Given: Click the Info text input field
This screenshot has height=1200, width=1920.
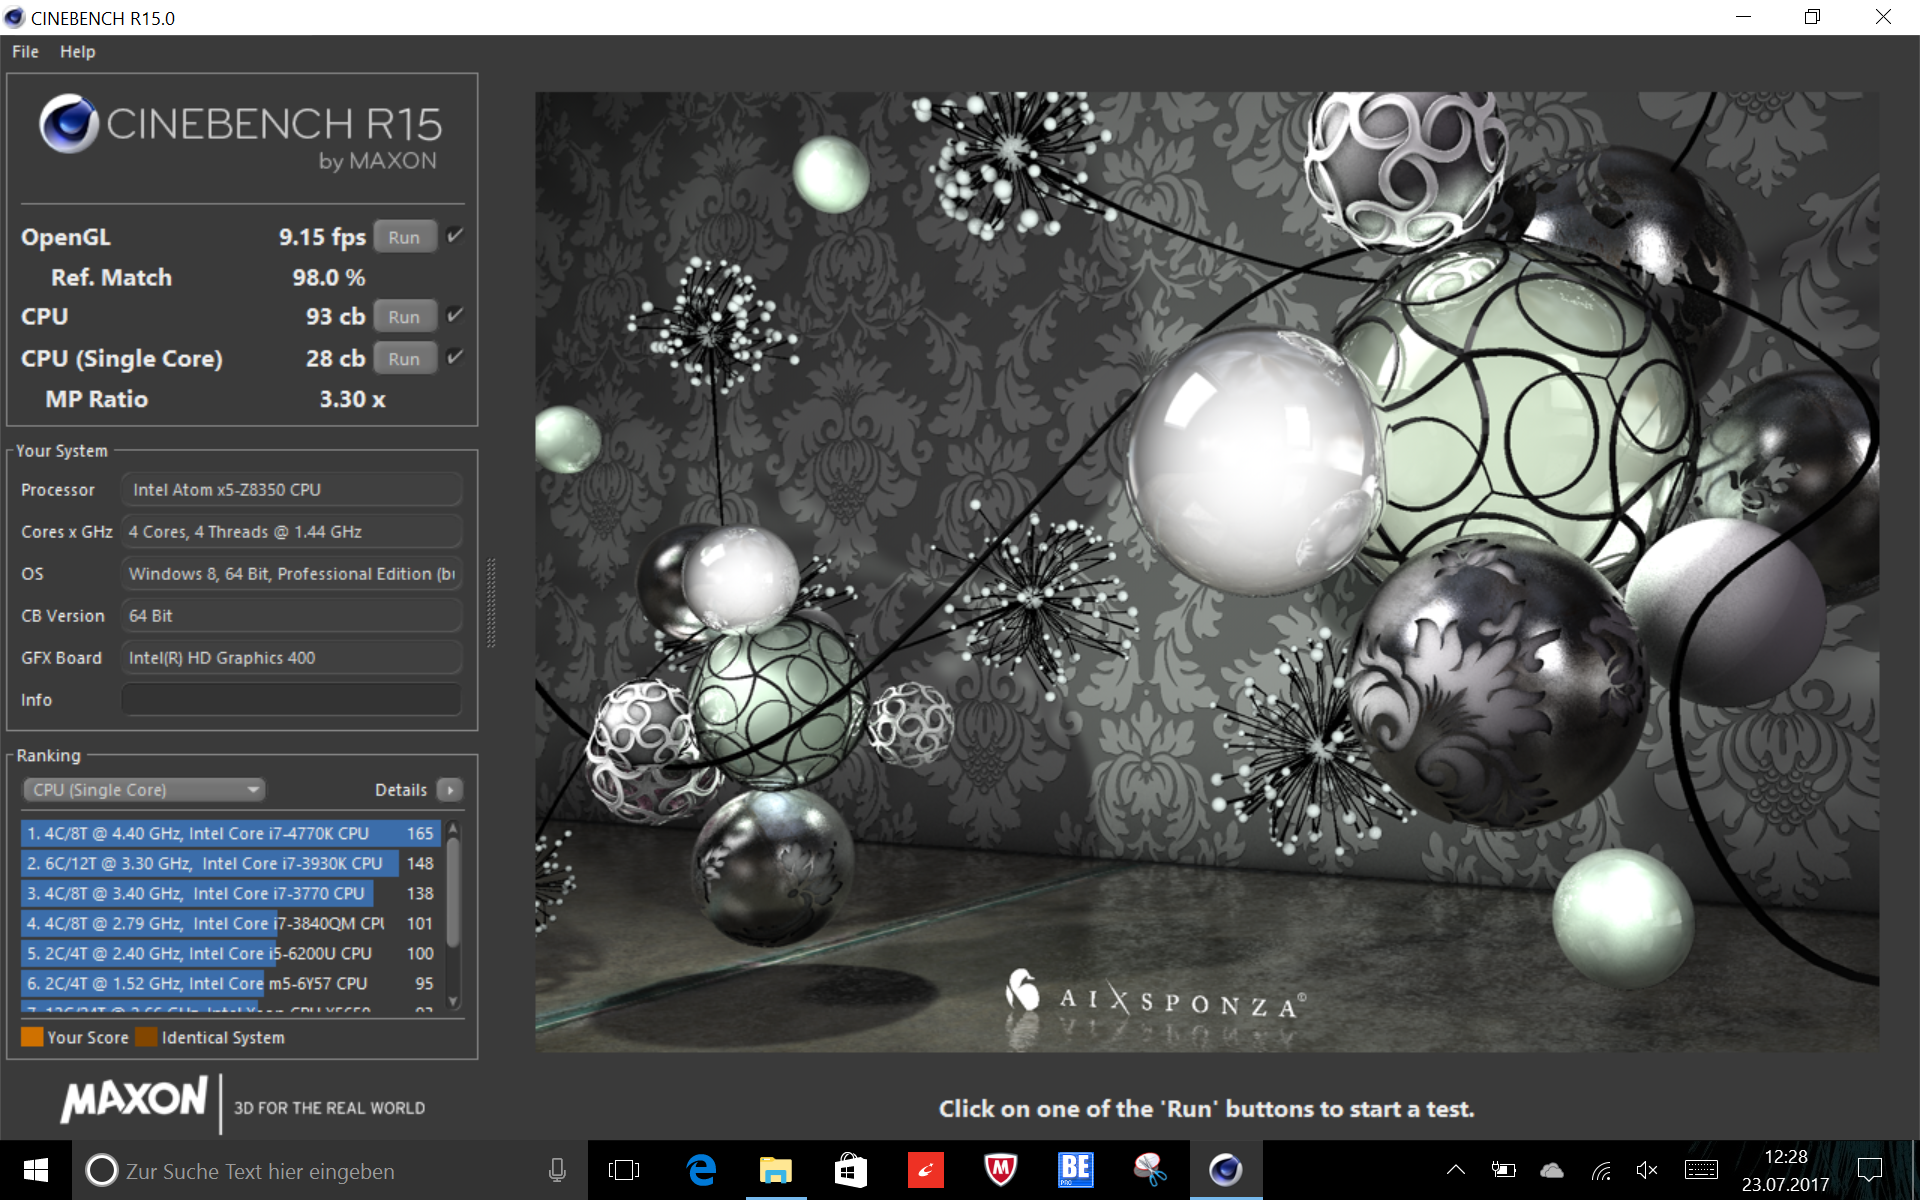Looking at the screenshot, I should coord(291,700).
